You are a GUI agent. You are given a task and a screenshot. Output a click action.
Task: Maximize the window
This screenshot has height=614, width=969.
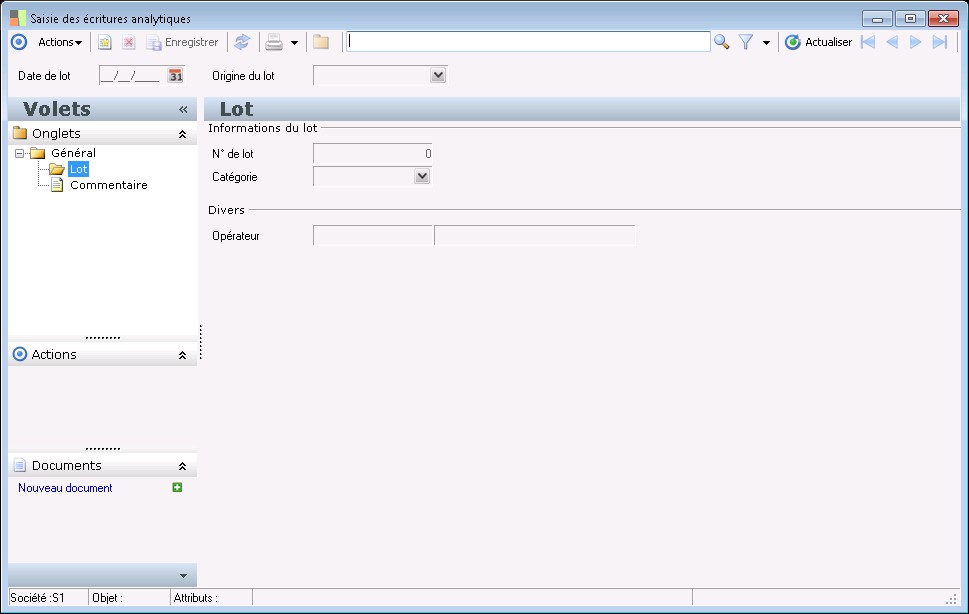910,19
